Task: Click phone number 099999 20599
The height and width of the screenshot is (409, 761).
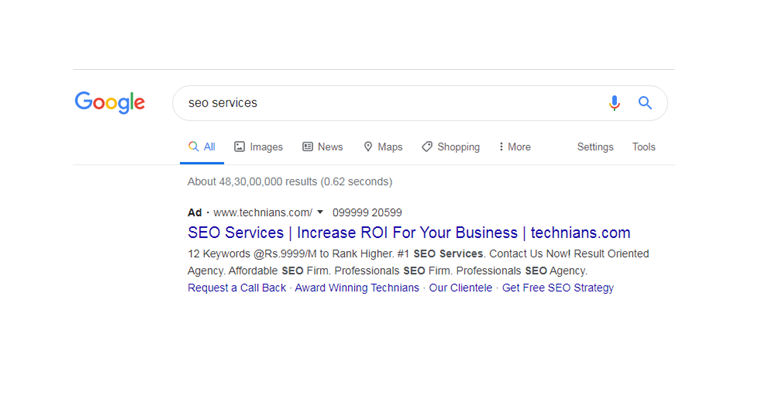Action: tap(367, 213)
